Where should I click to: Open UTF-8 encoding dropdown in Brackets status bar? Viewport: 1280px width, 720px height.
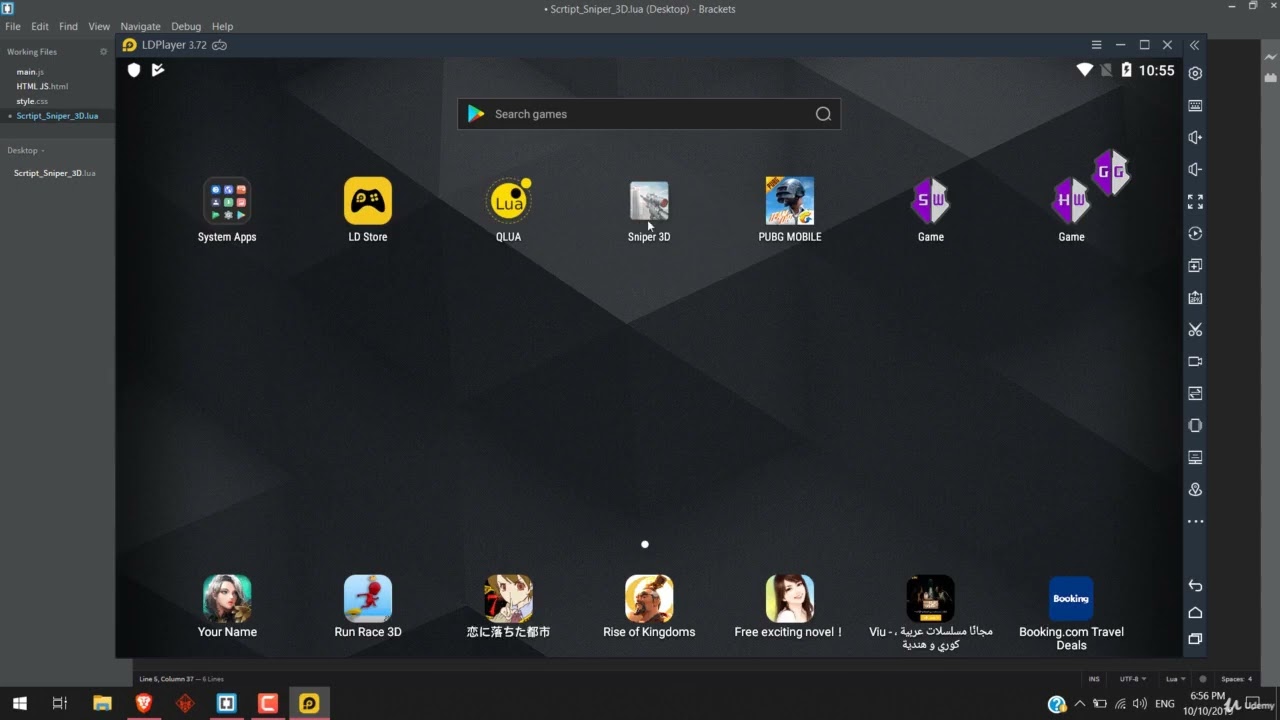point(1133,679)
